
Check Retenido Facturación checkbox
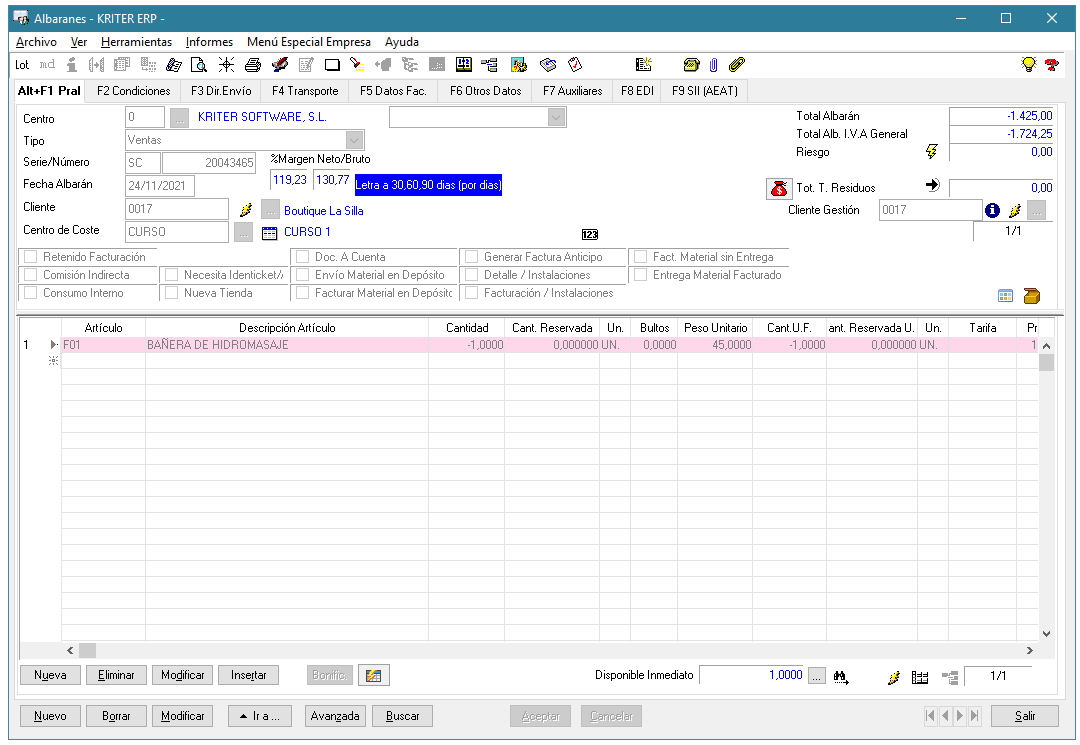pyautogui.click(x=30, y=257)
